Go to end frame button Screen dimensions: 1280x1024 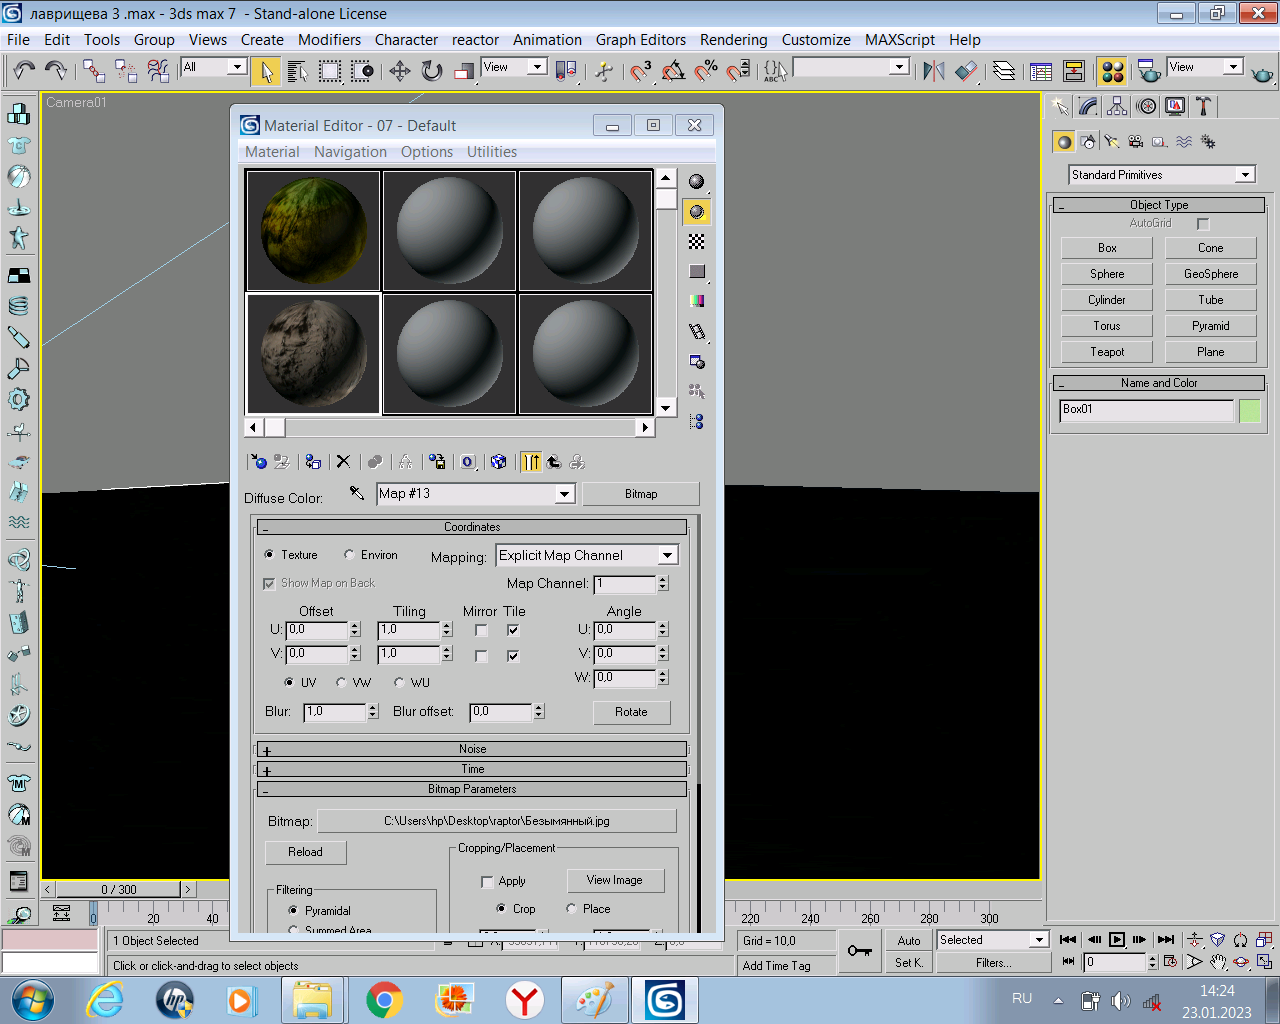[x=1165, y=940]
